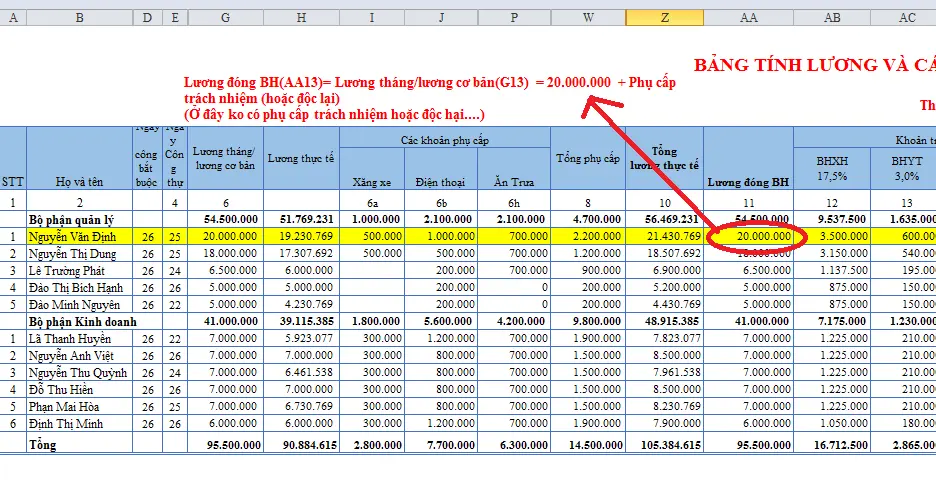
Task: Click the name cell Nguyễn Thị Dung
Action: (79, 254)
